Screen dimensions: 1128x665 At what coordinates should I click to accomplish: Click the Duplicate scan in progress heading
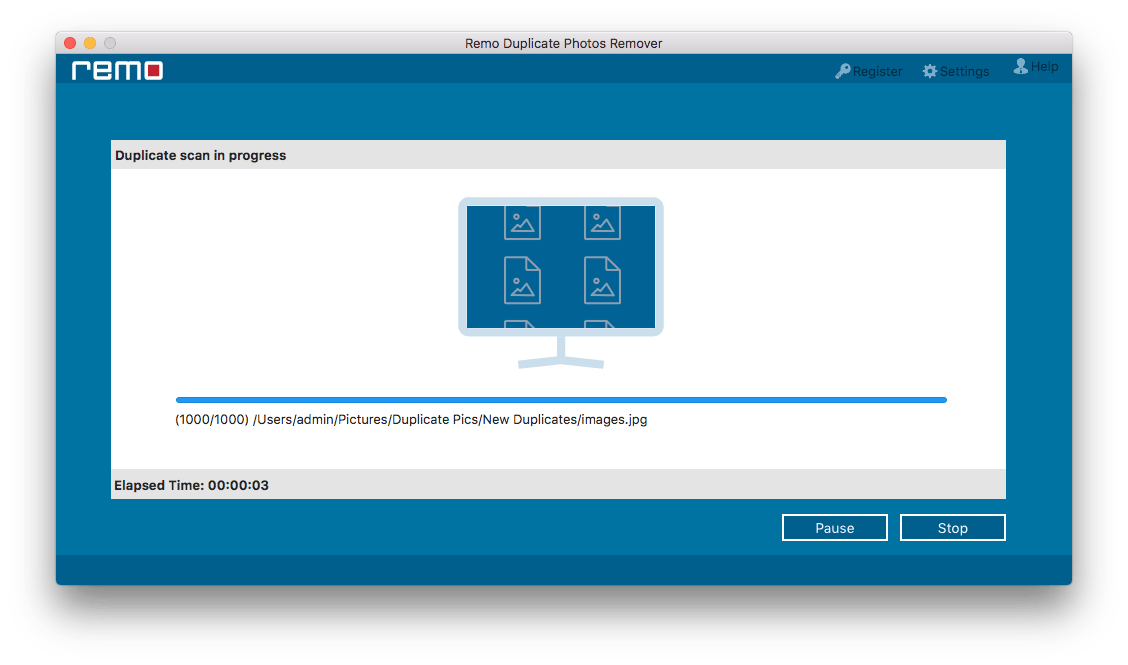tap(201, 155)
